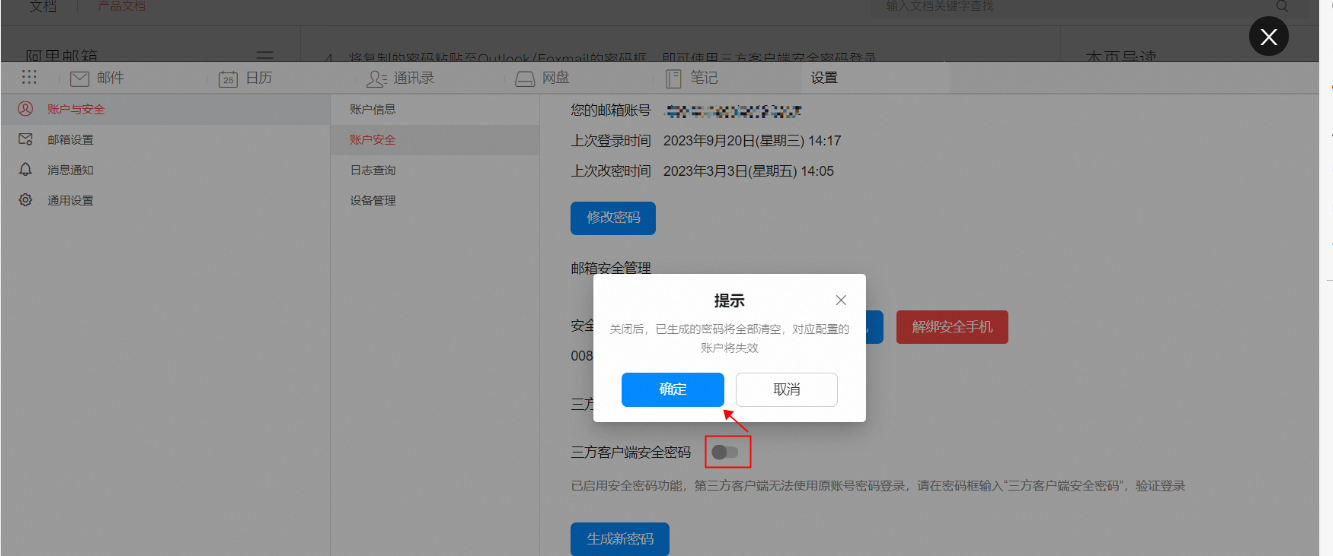Open the 网盘 drive tab
Screen dimensions: 1333x556
point(542,78)
